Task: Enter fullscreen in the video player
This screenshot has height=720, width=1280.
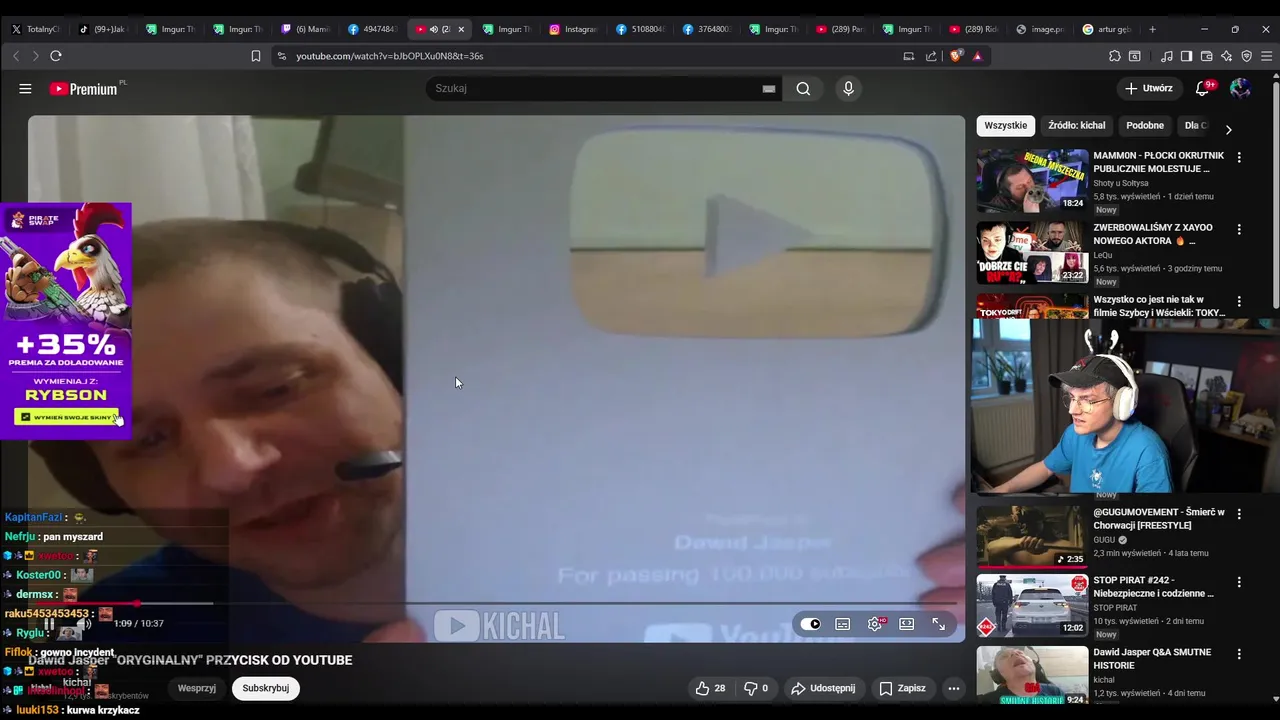Action: tap(939, 624)
